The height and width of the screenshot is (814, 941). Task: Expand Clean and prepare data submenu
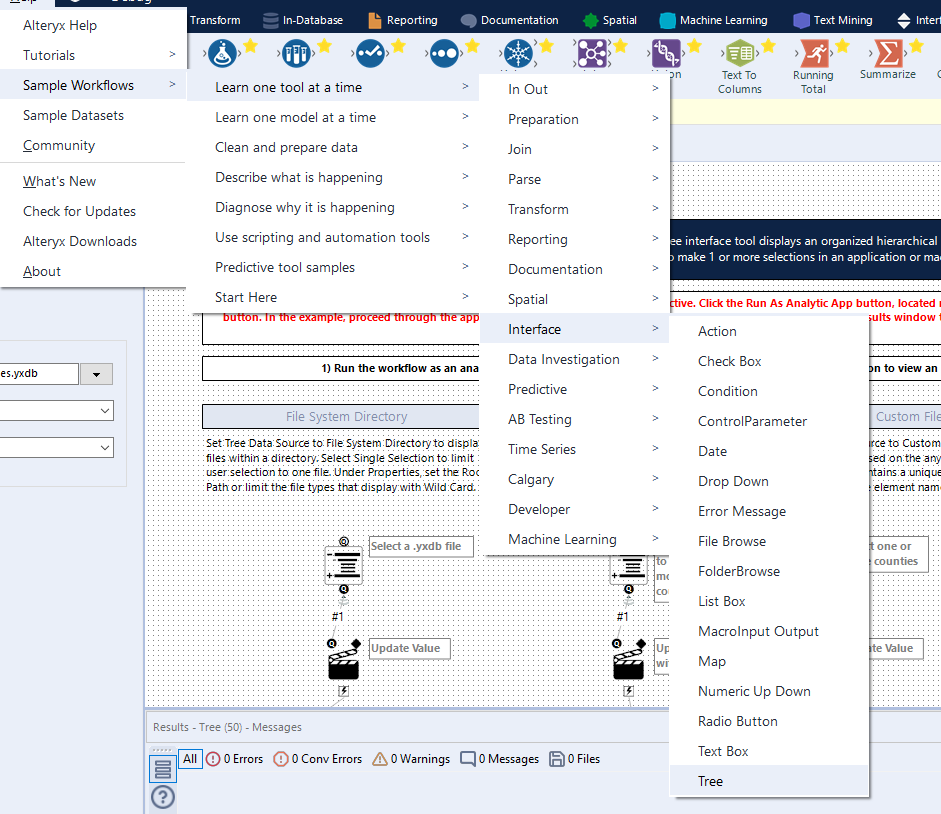[333, 147]
